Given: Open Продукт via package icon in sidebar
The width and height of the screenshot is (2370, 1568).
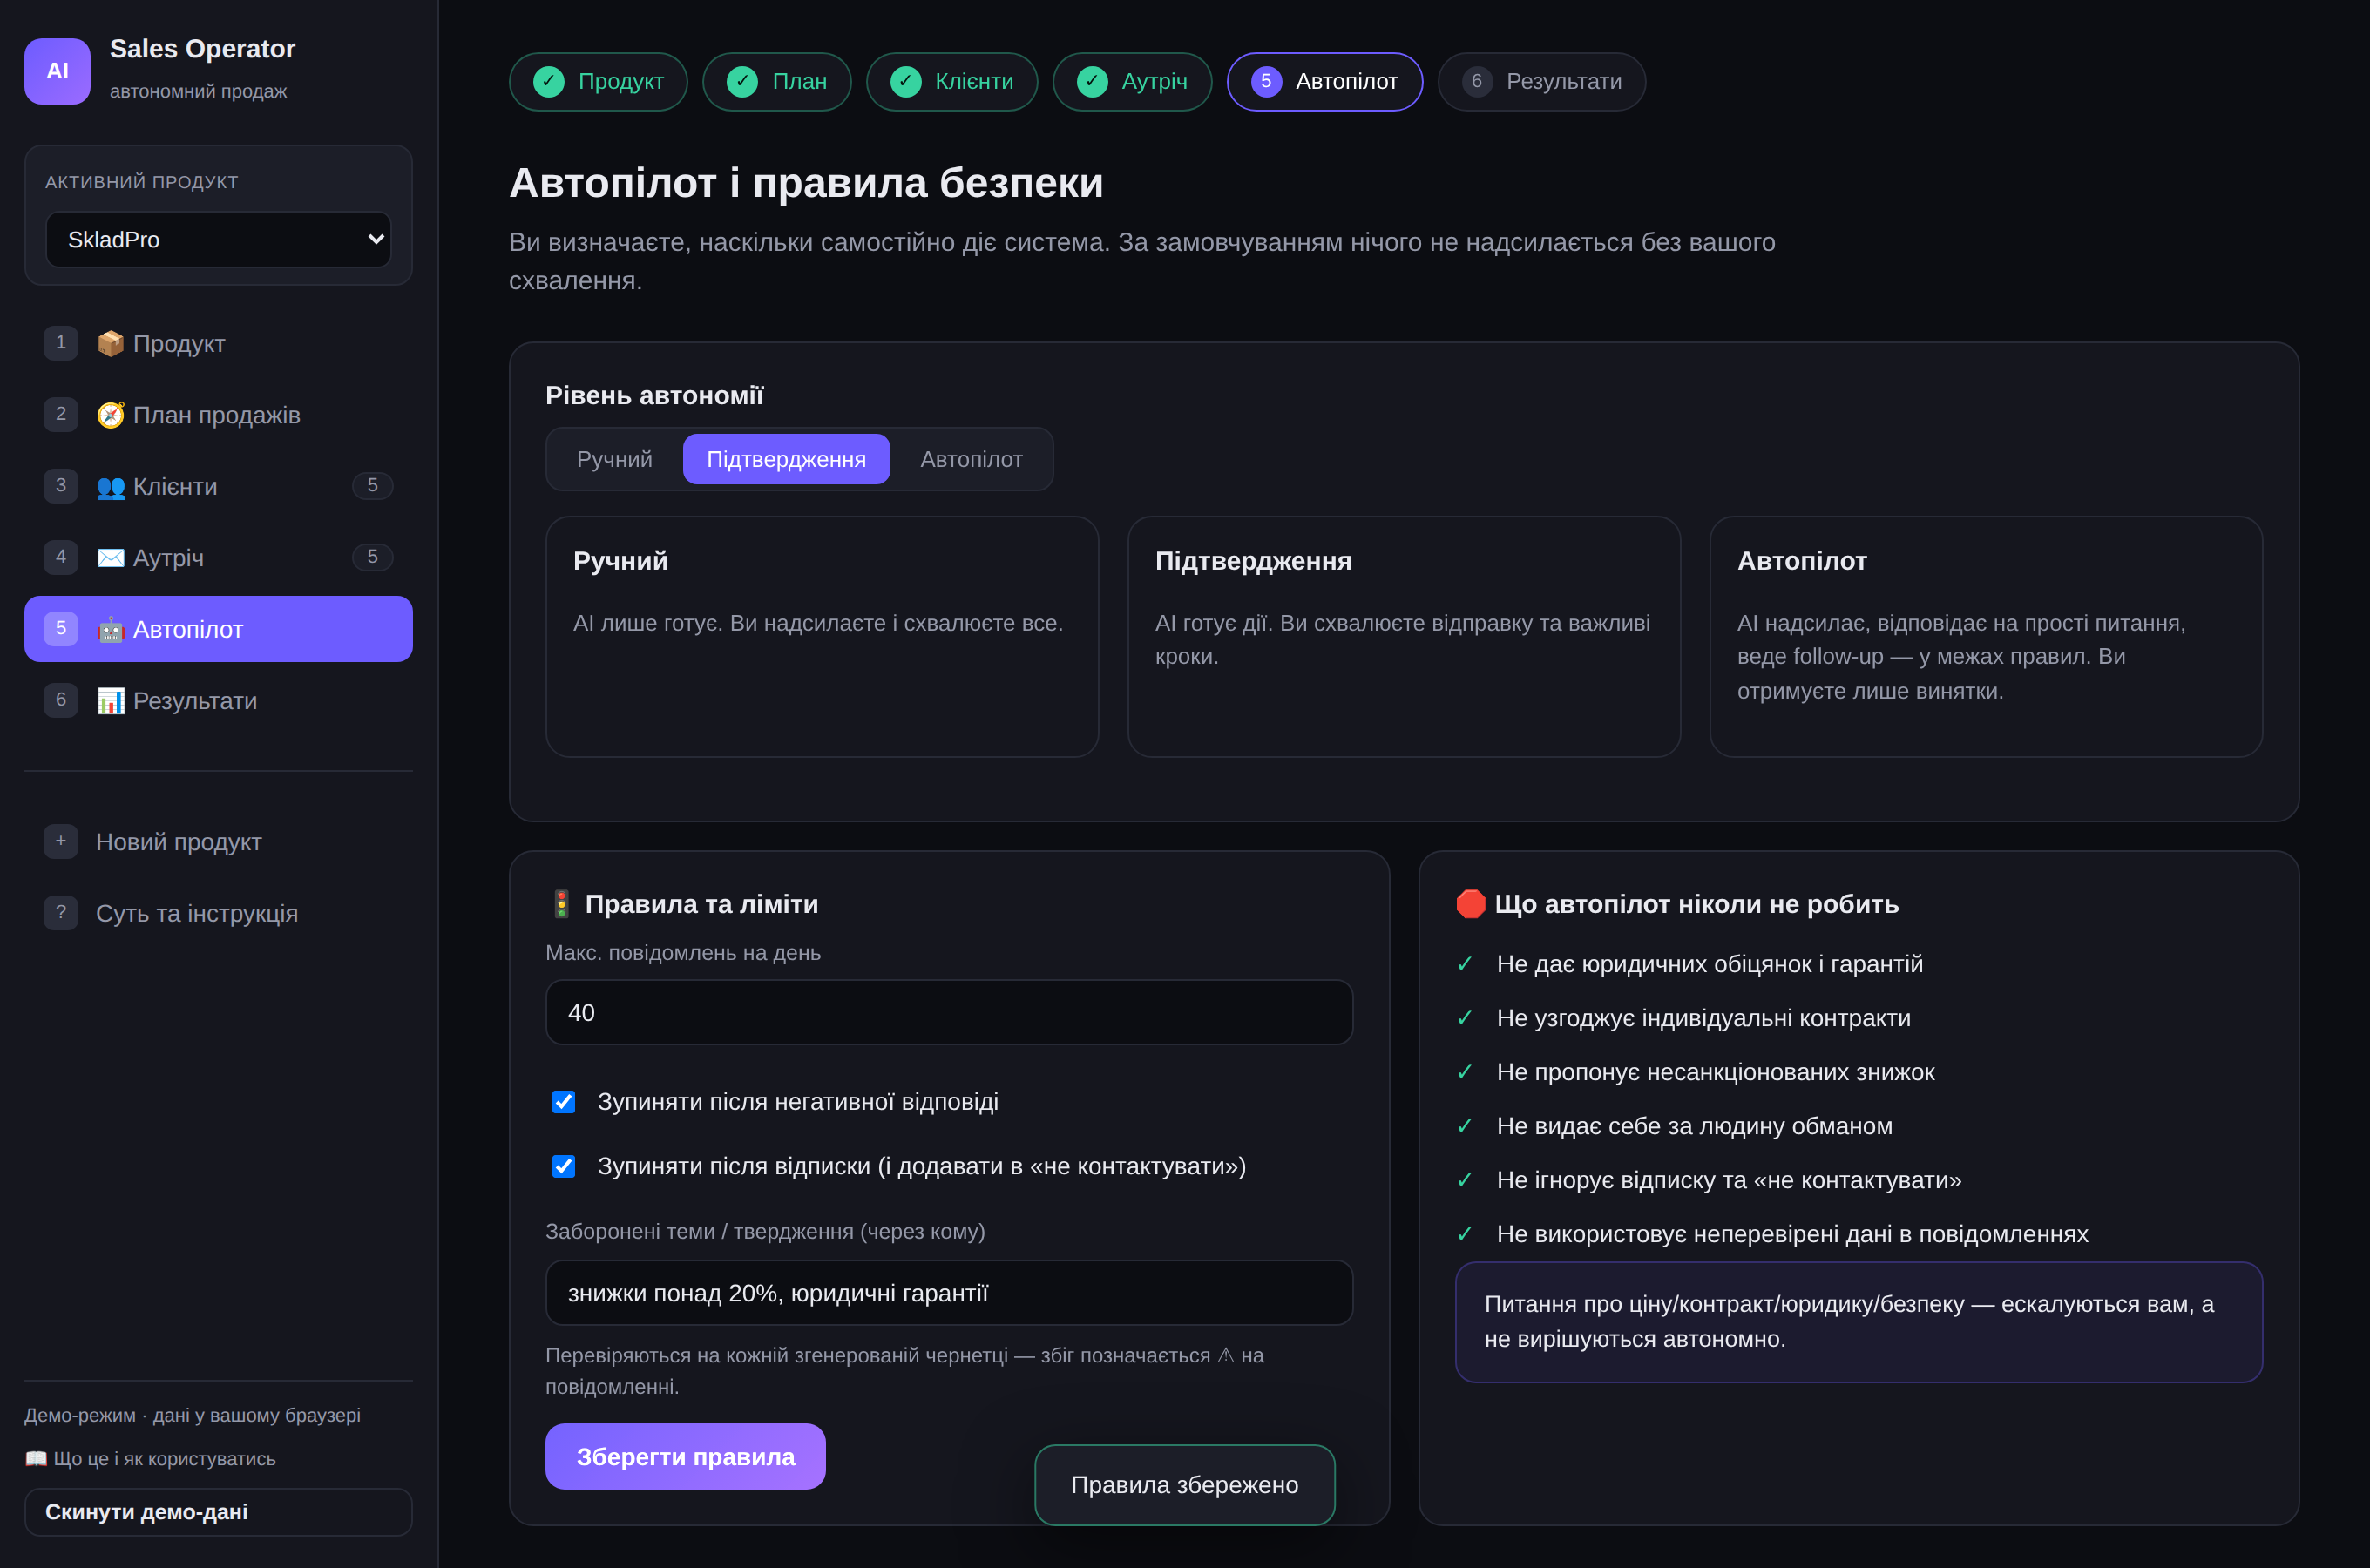Looking at the screenshot, I should click(x=110, y=343).
